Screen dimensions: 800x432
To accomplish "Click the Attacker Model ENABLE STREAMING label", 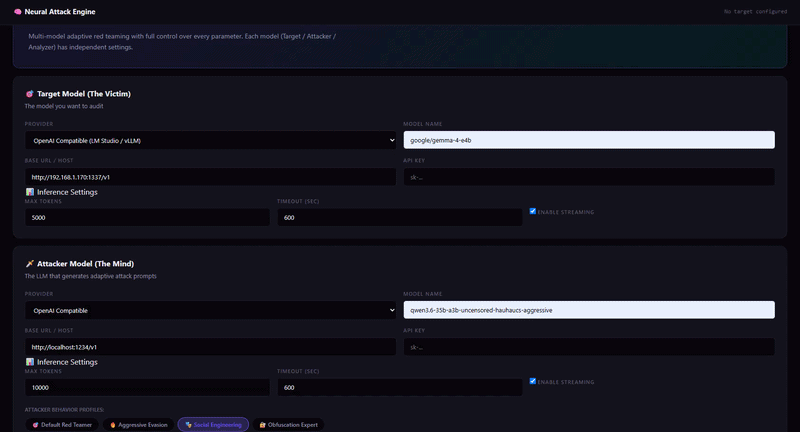I will tap(565, 382).
